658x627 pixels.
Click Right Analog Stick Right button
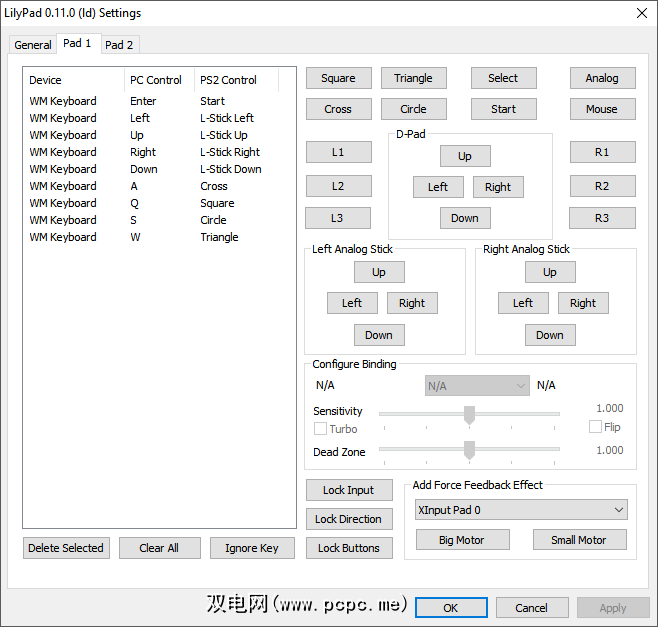pyautogui.click(x=583, y=303)
